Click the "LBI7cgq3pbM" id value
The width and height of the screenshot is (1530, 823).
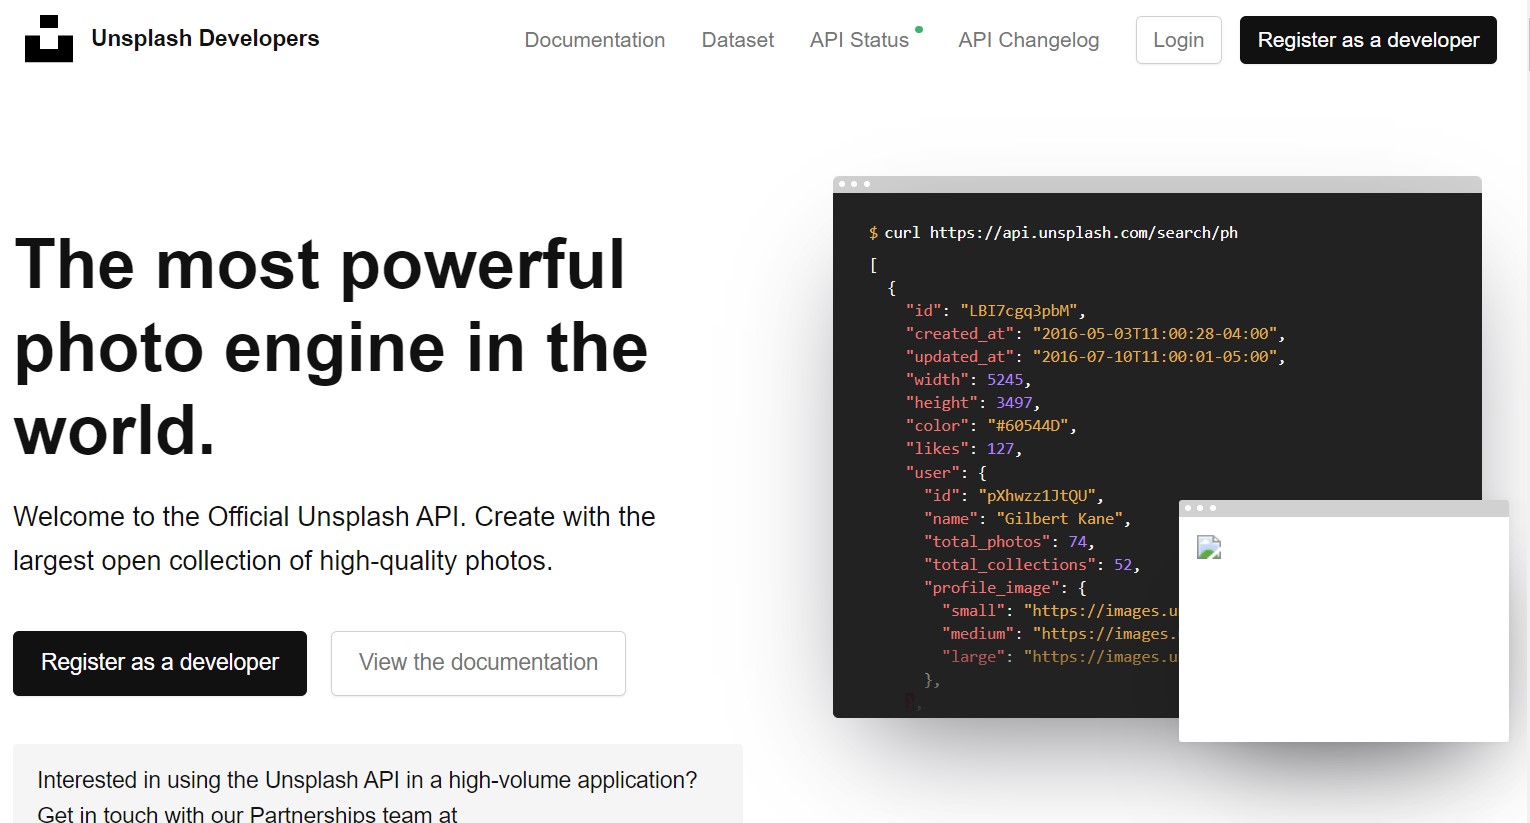coord(1019,310)
